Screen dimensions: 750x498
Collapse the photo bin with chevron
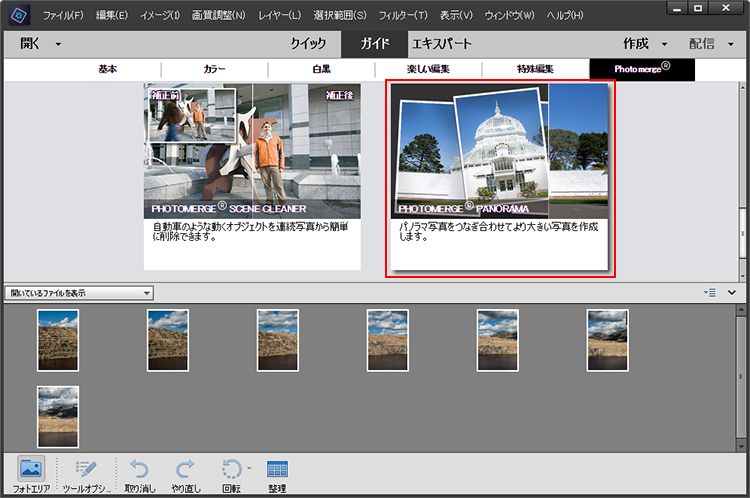[732, 292]
